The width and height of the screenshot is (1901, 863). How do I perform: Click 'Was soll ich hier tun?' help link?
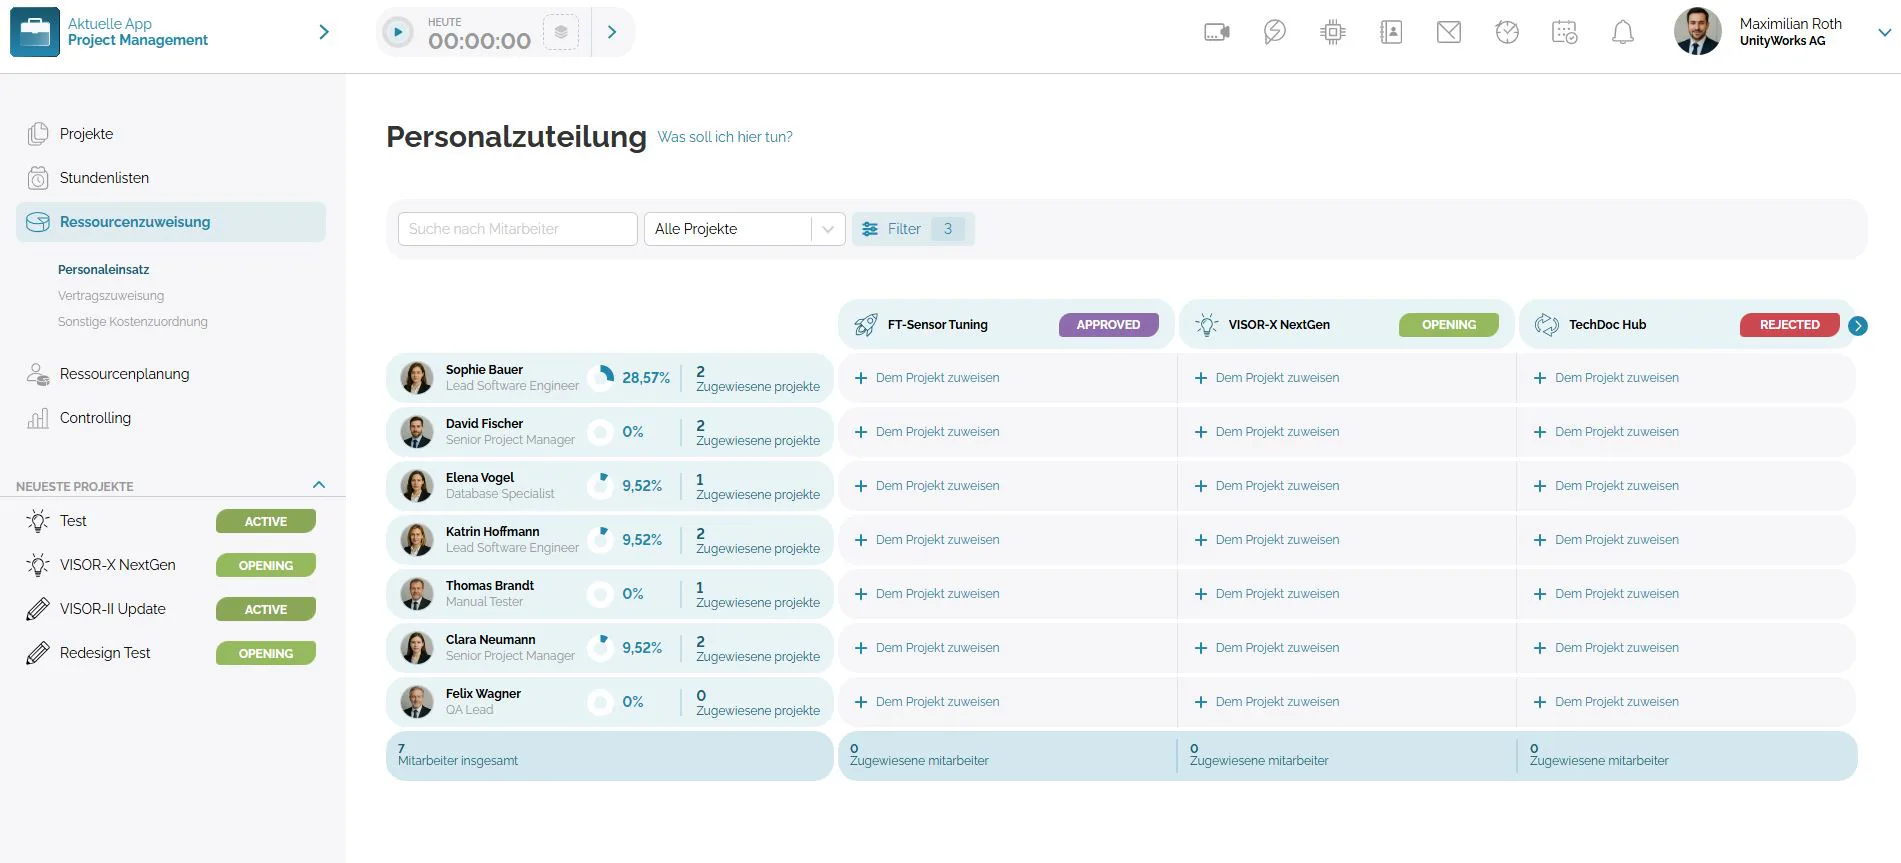(725, 137)
